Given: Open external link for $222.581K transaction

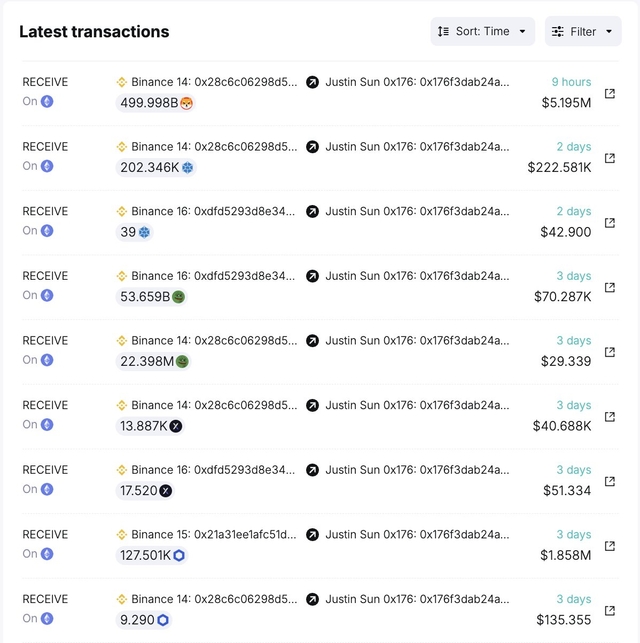Looking at the screenshot, I should click(x=610, y=158).
